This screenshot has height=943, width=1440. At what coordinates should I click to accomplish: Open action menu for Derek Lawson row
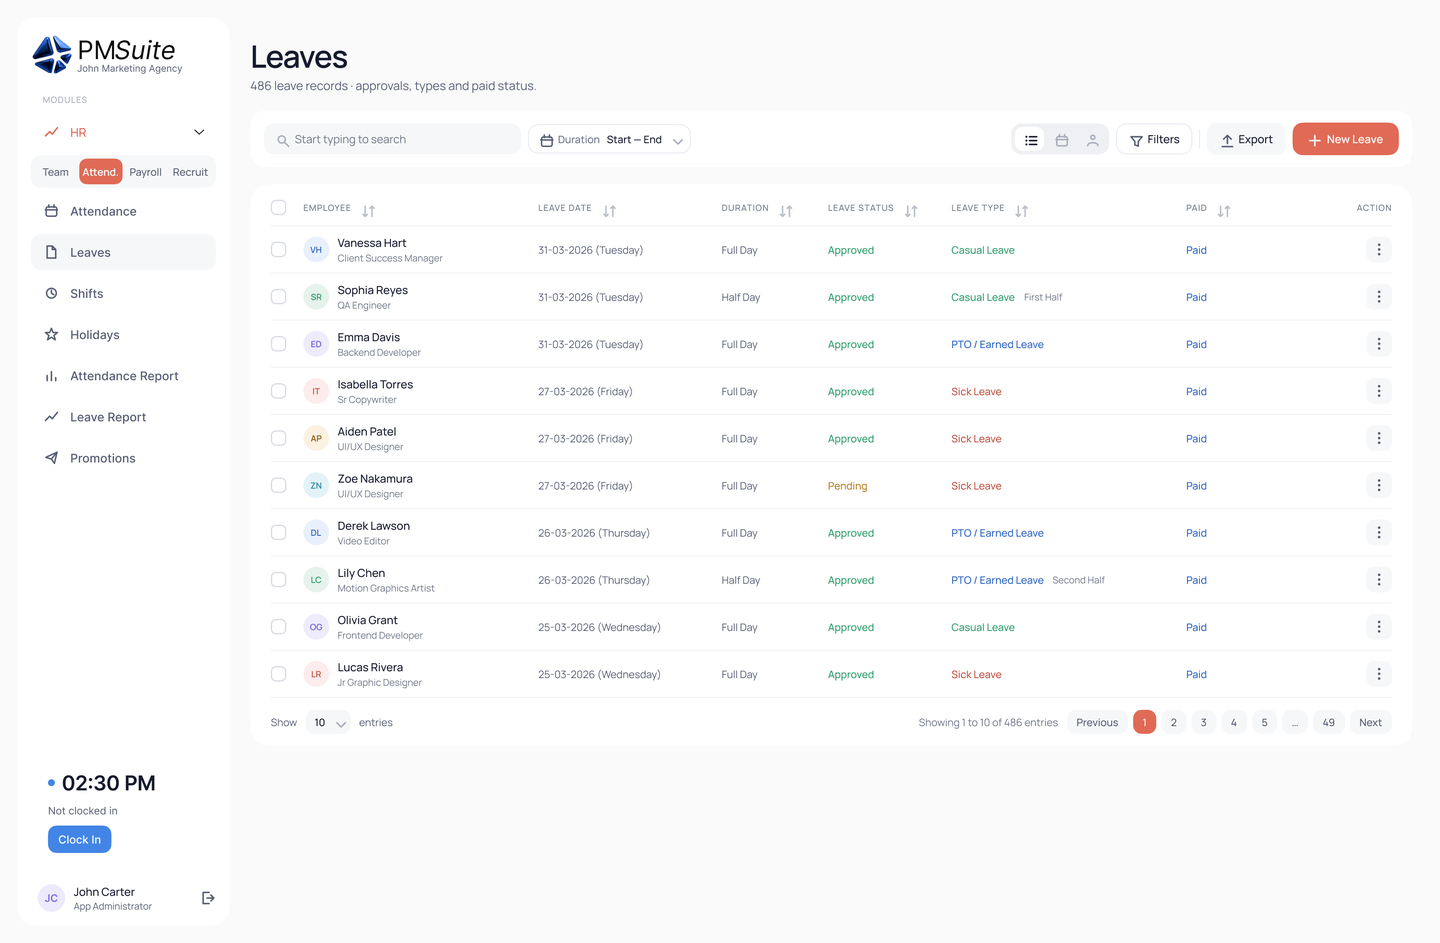[1378, 532]
